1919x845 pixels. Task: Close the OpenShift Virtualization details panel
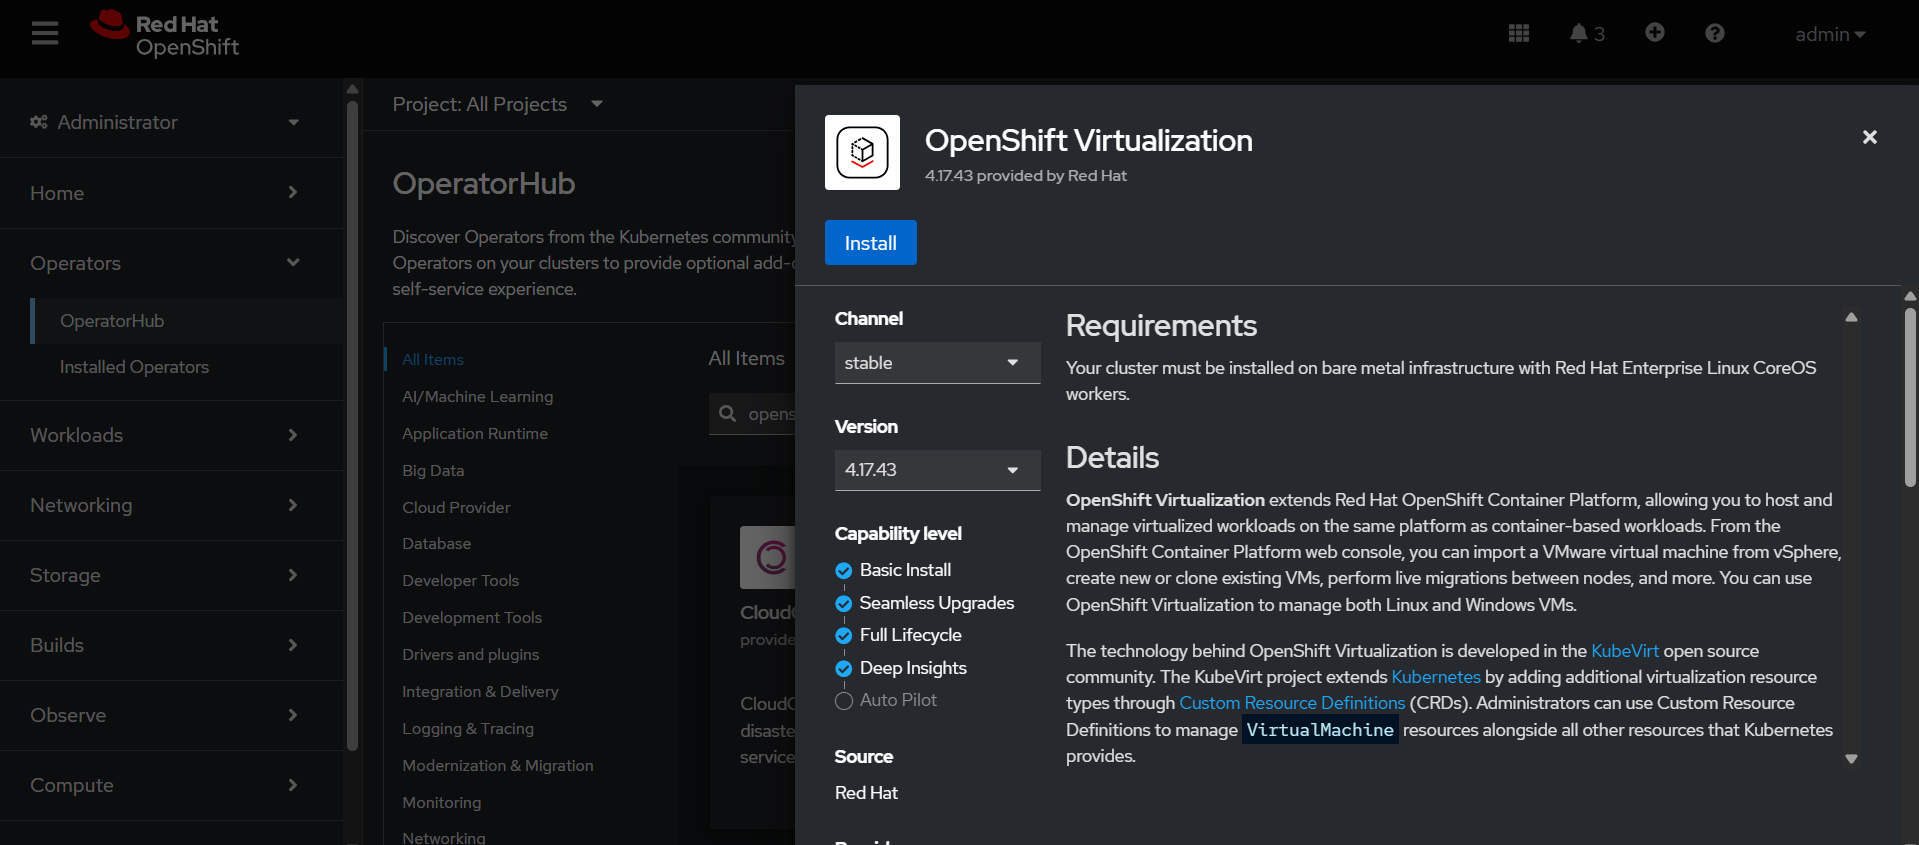tap(1869, 137)
